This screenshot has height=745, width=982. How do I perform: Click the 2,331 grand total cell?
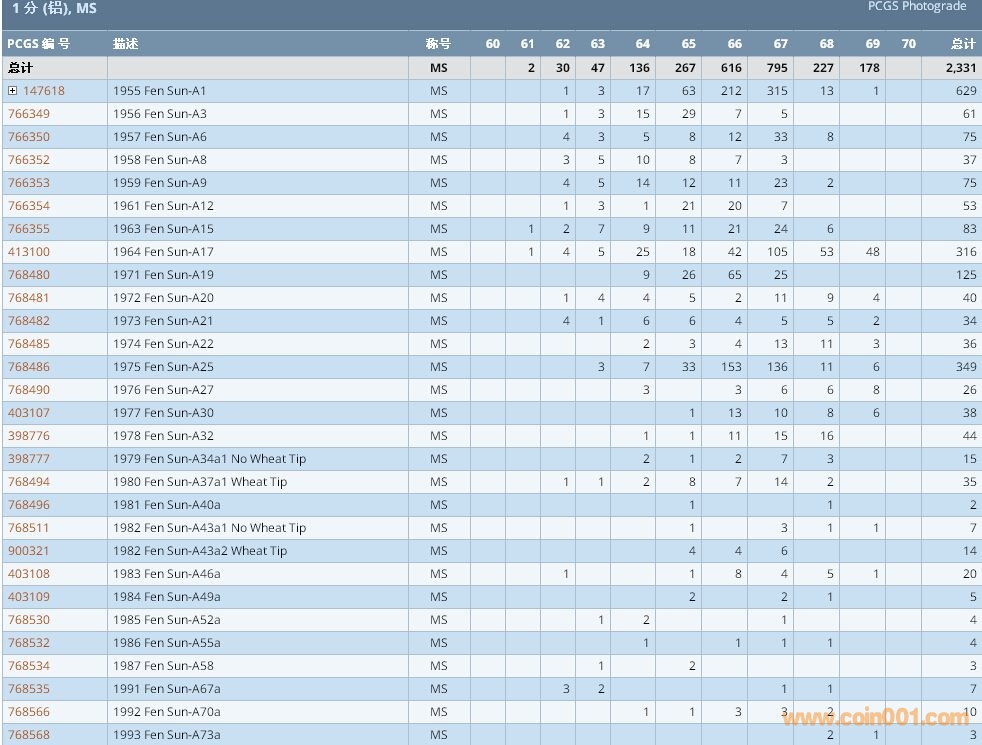point(958,68)
